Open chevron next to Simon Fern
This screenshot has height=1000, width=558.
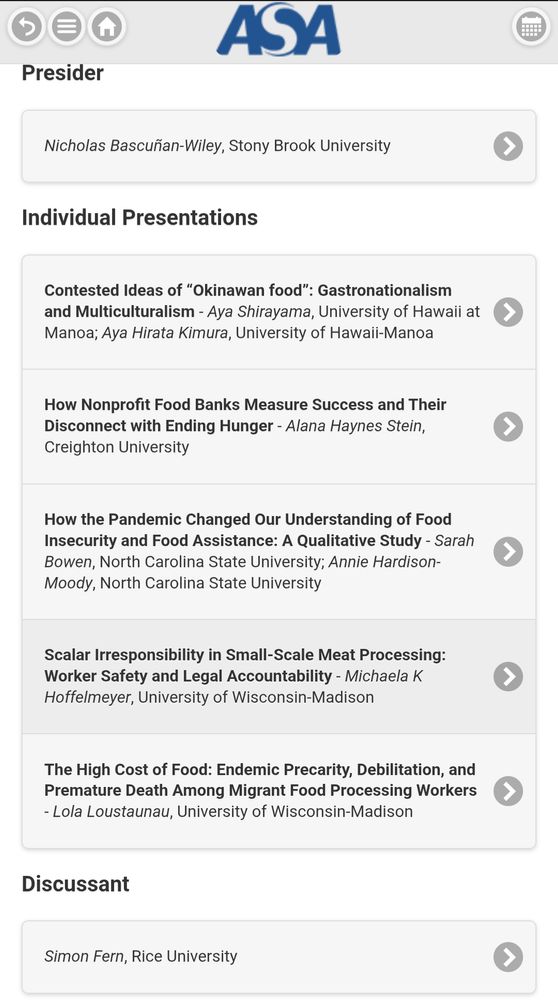point(508,957)
